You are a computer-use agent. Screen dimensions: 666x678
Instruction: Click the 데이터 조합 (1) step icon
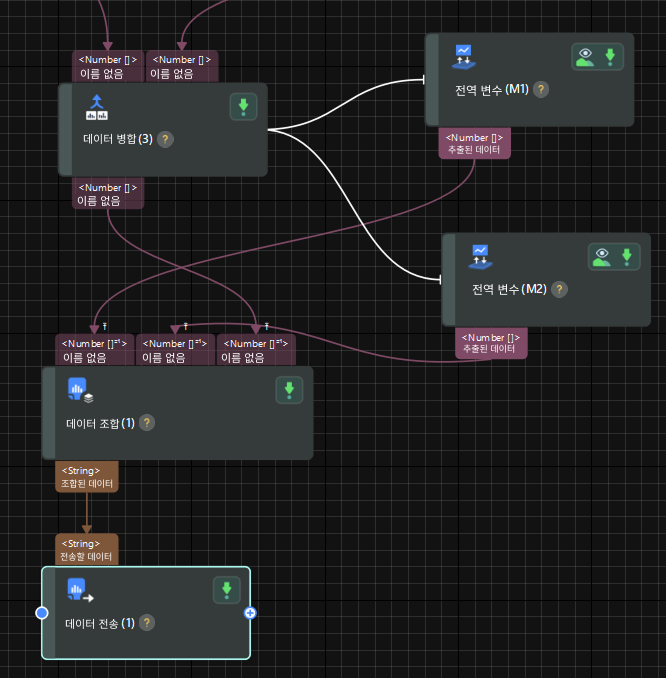click(x=80, y=390)
